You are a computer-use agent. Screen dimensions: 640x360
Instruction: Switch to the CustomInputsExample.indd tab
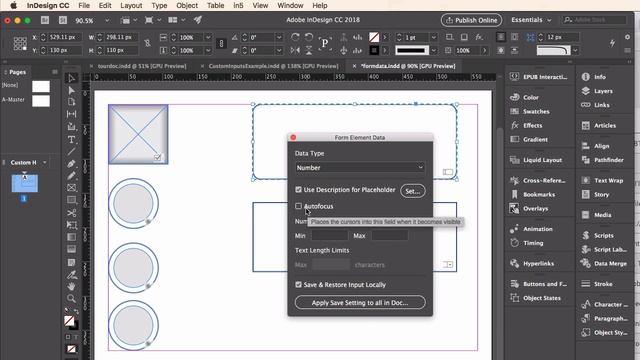tap(273, 66)
